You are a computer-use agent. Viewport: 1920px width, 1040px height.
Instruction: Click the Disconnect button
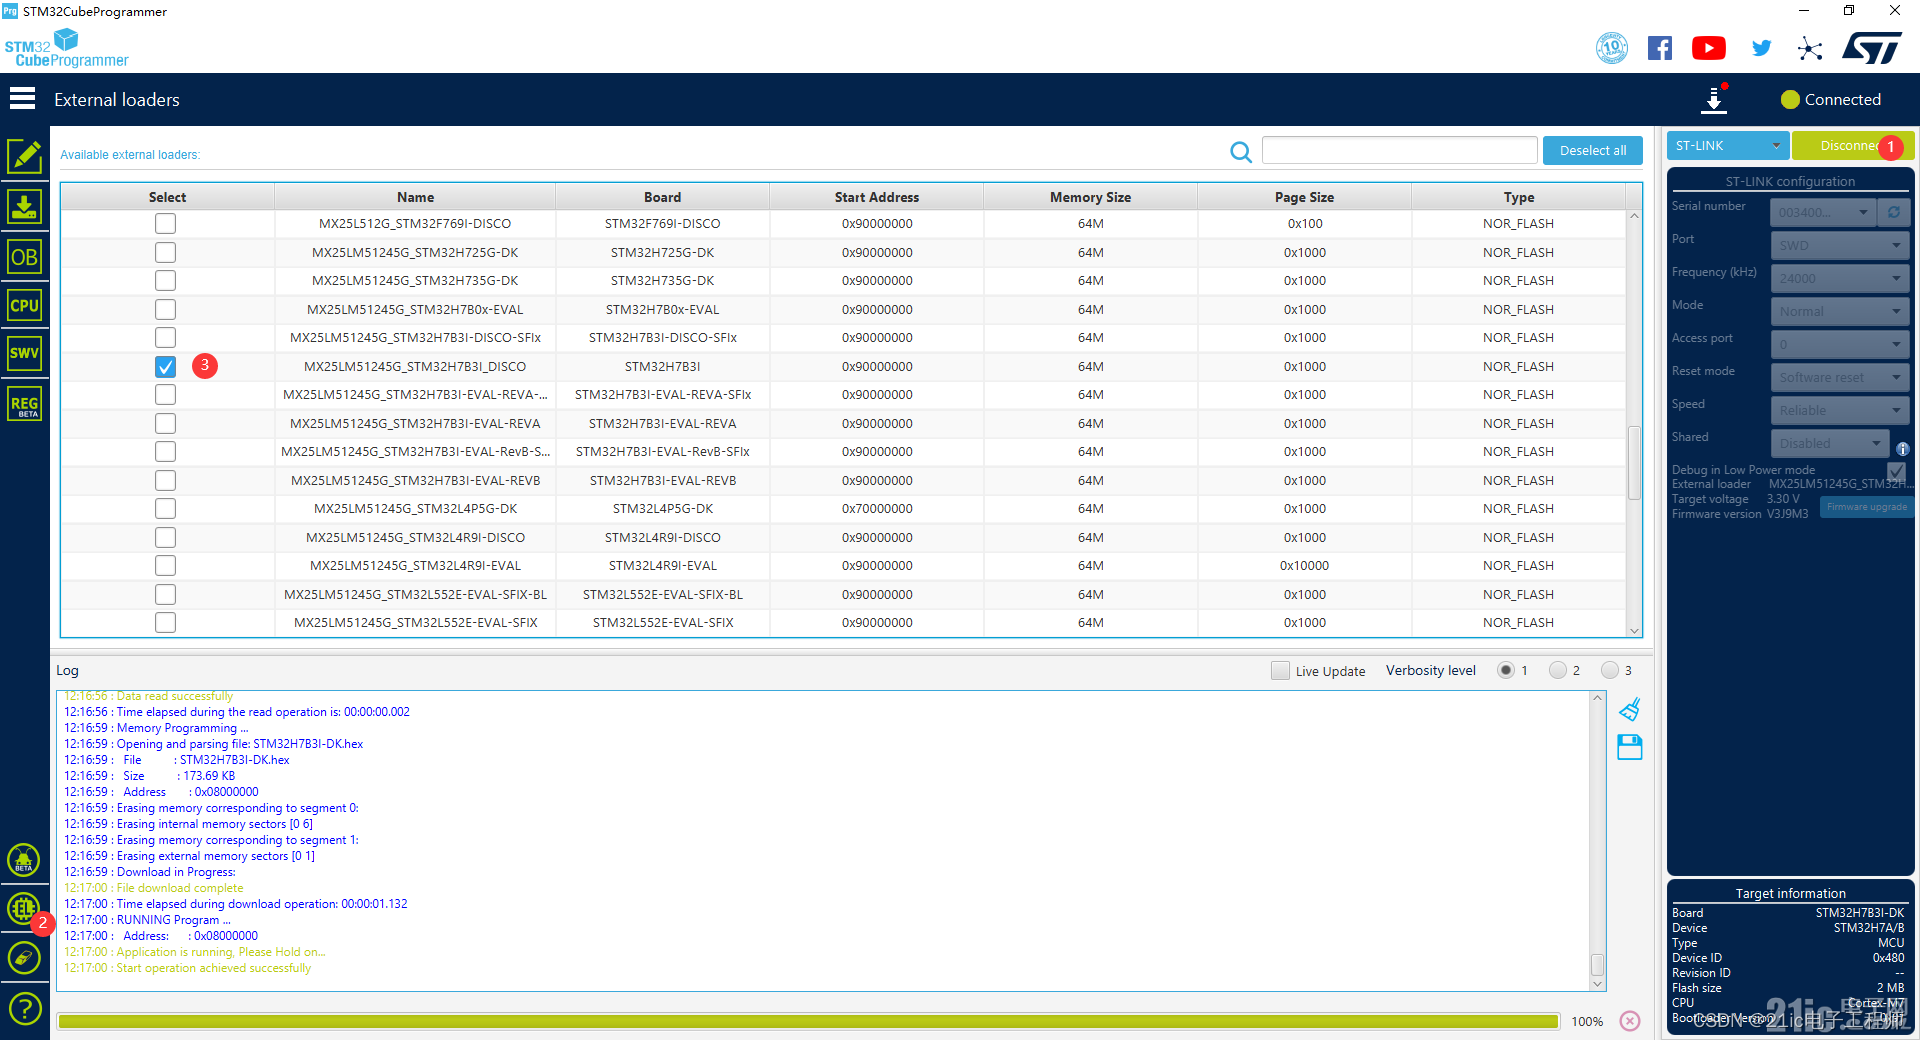1852,146
